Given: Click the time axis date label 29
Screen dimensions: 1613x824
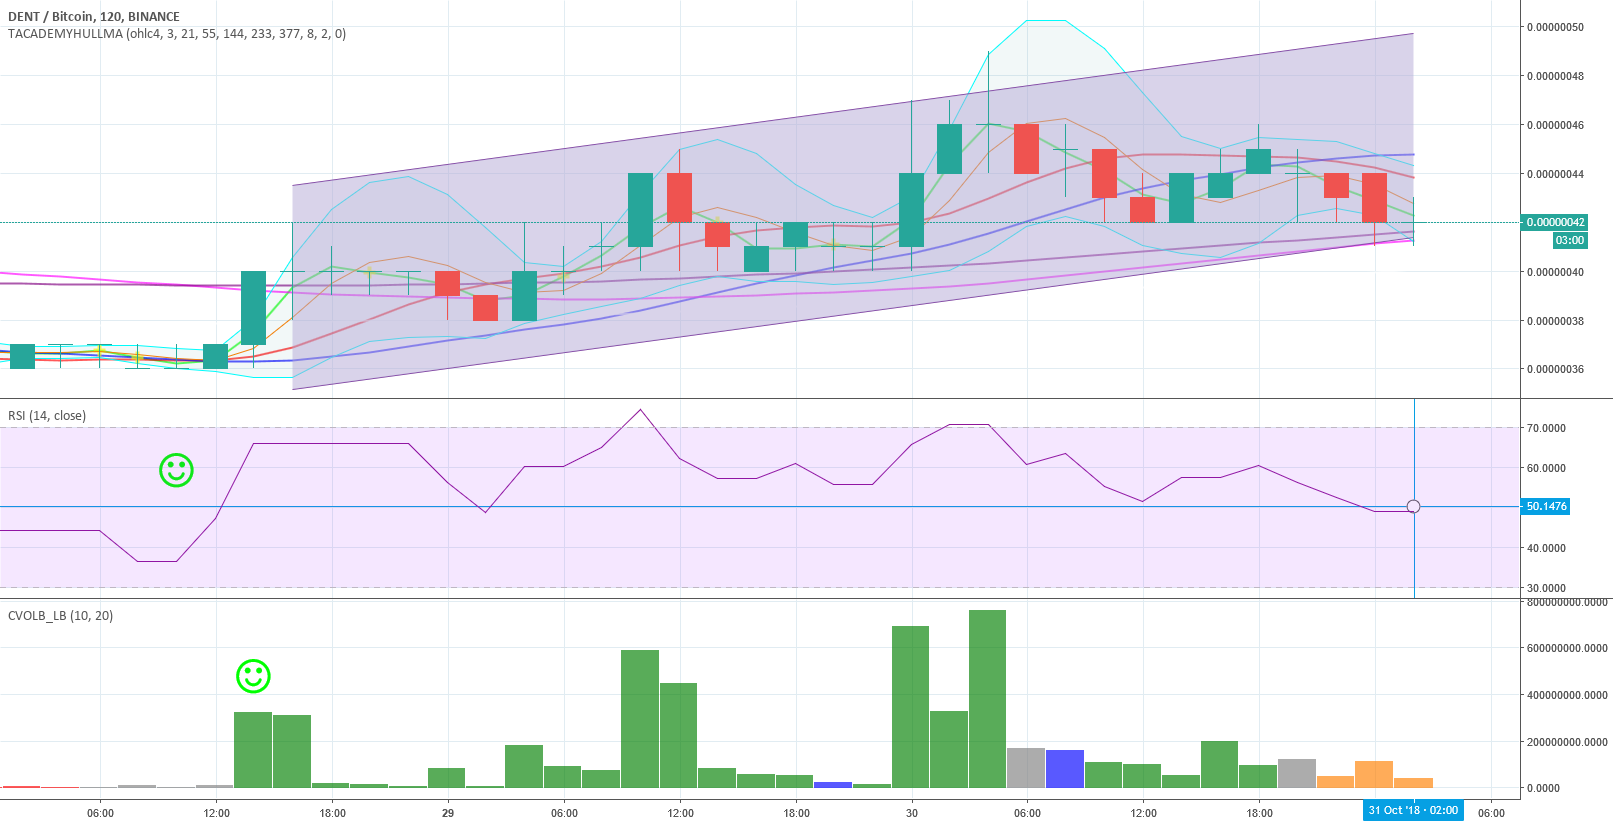Looking at the screenshot, I should [x=448, y=813].
